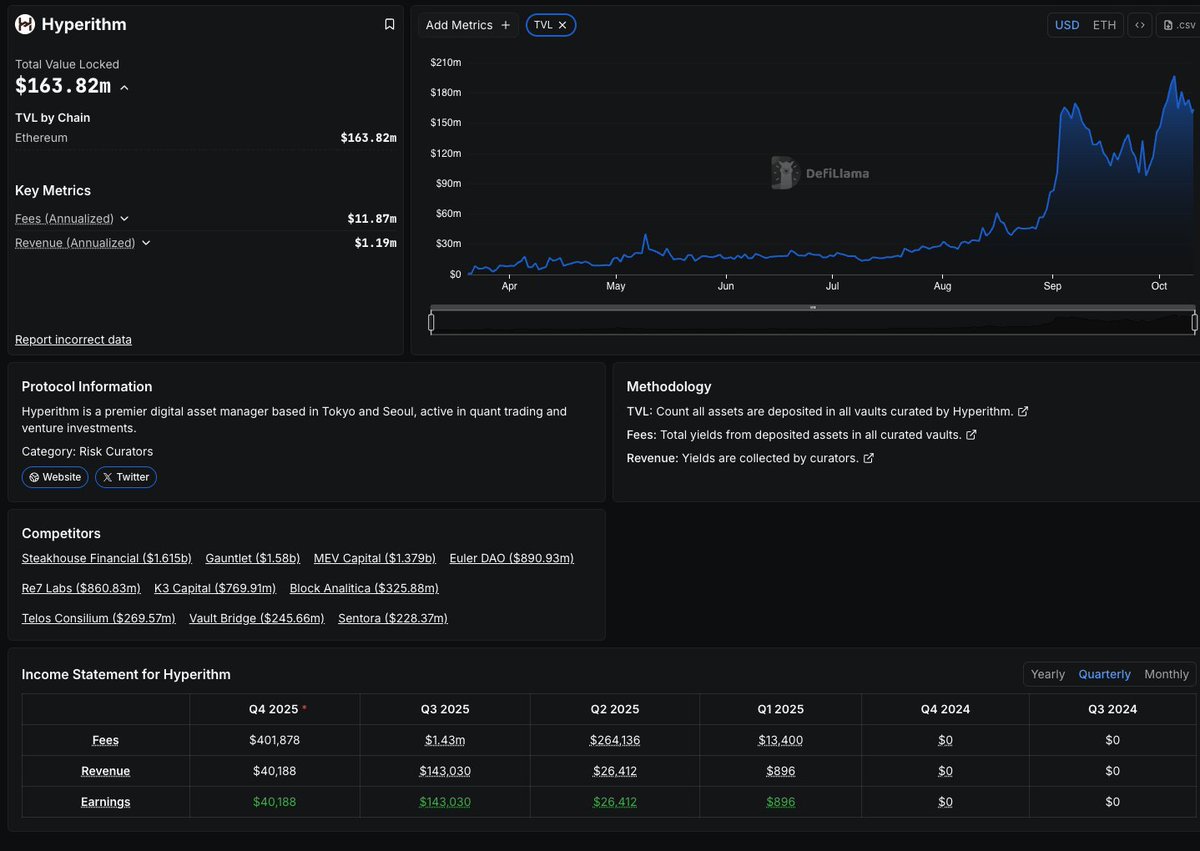Open competitor Steakhouse Financial
The image size is (1200, 851).
[x=107, y=558]
